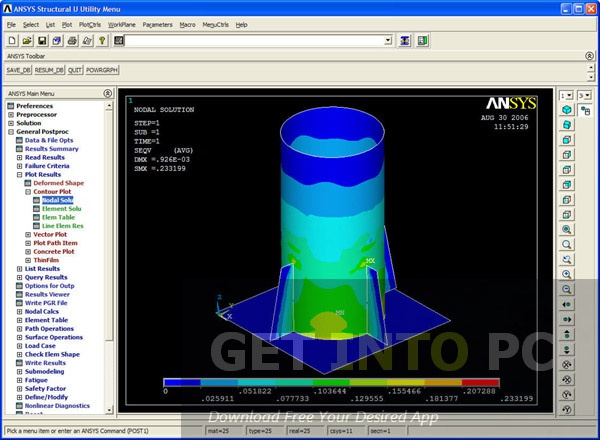Open the command input history dropdown
This screenshot has width=600, height=440.
pos(388,40)
